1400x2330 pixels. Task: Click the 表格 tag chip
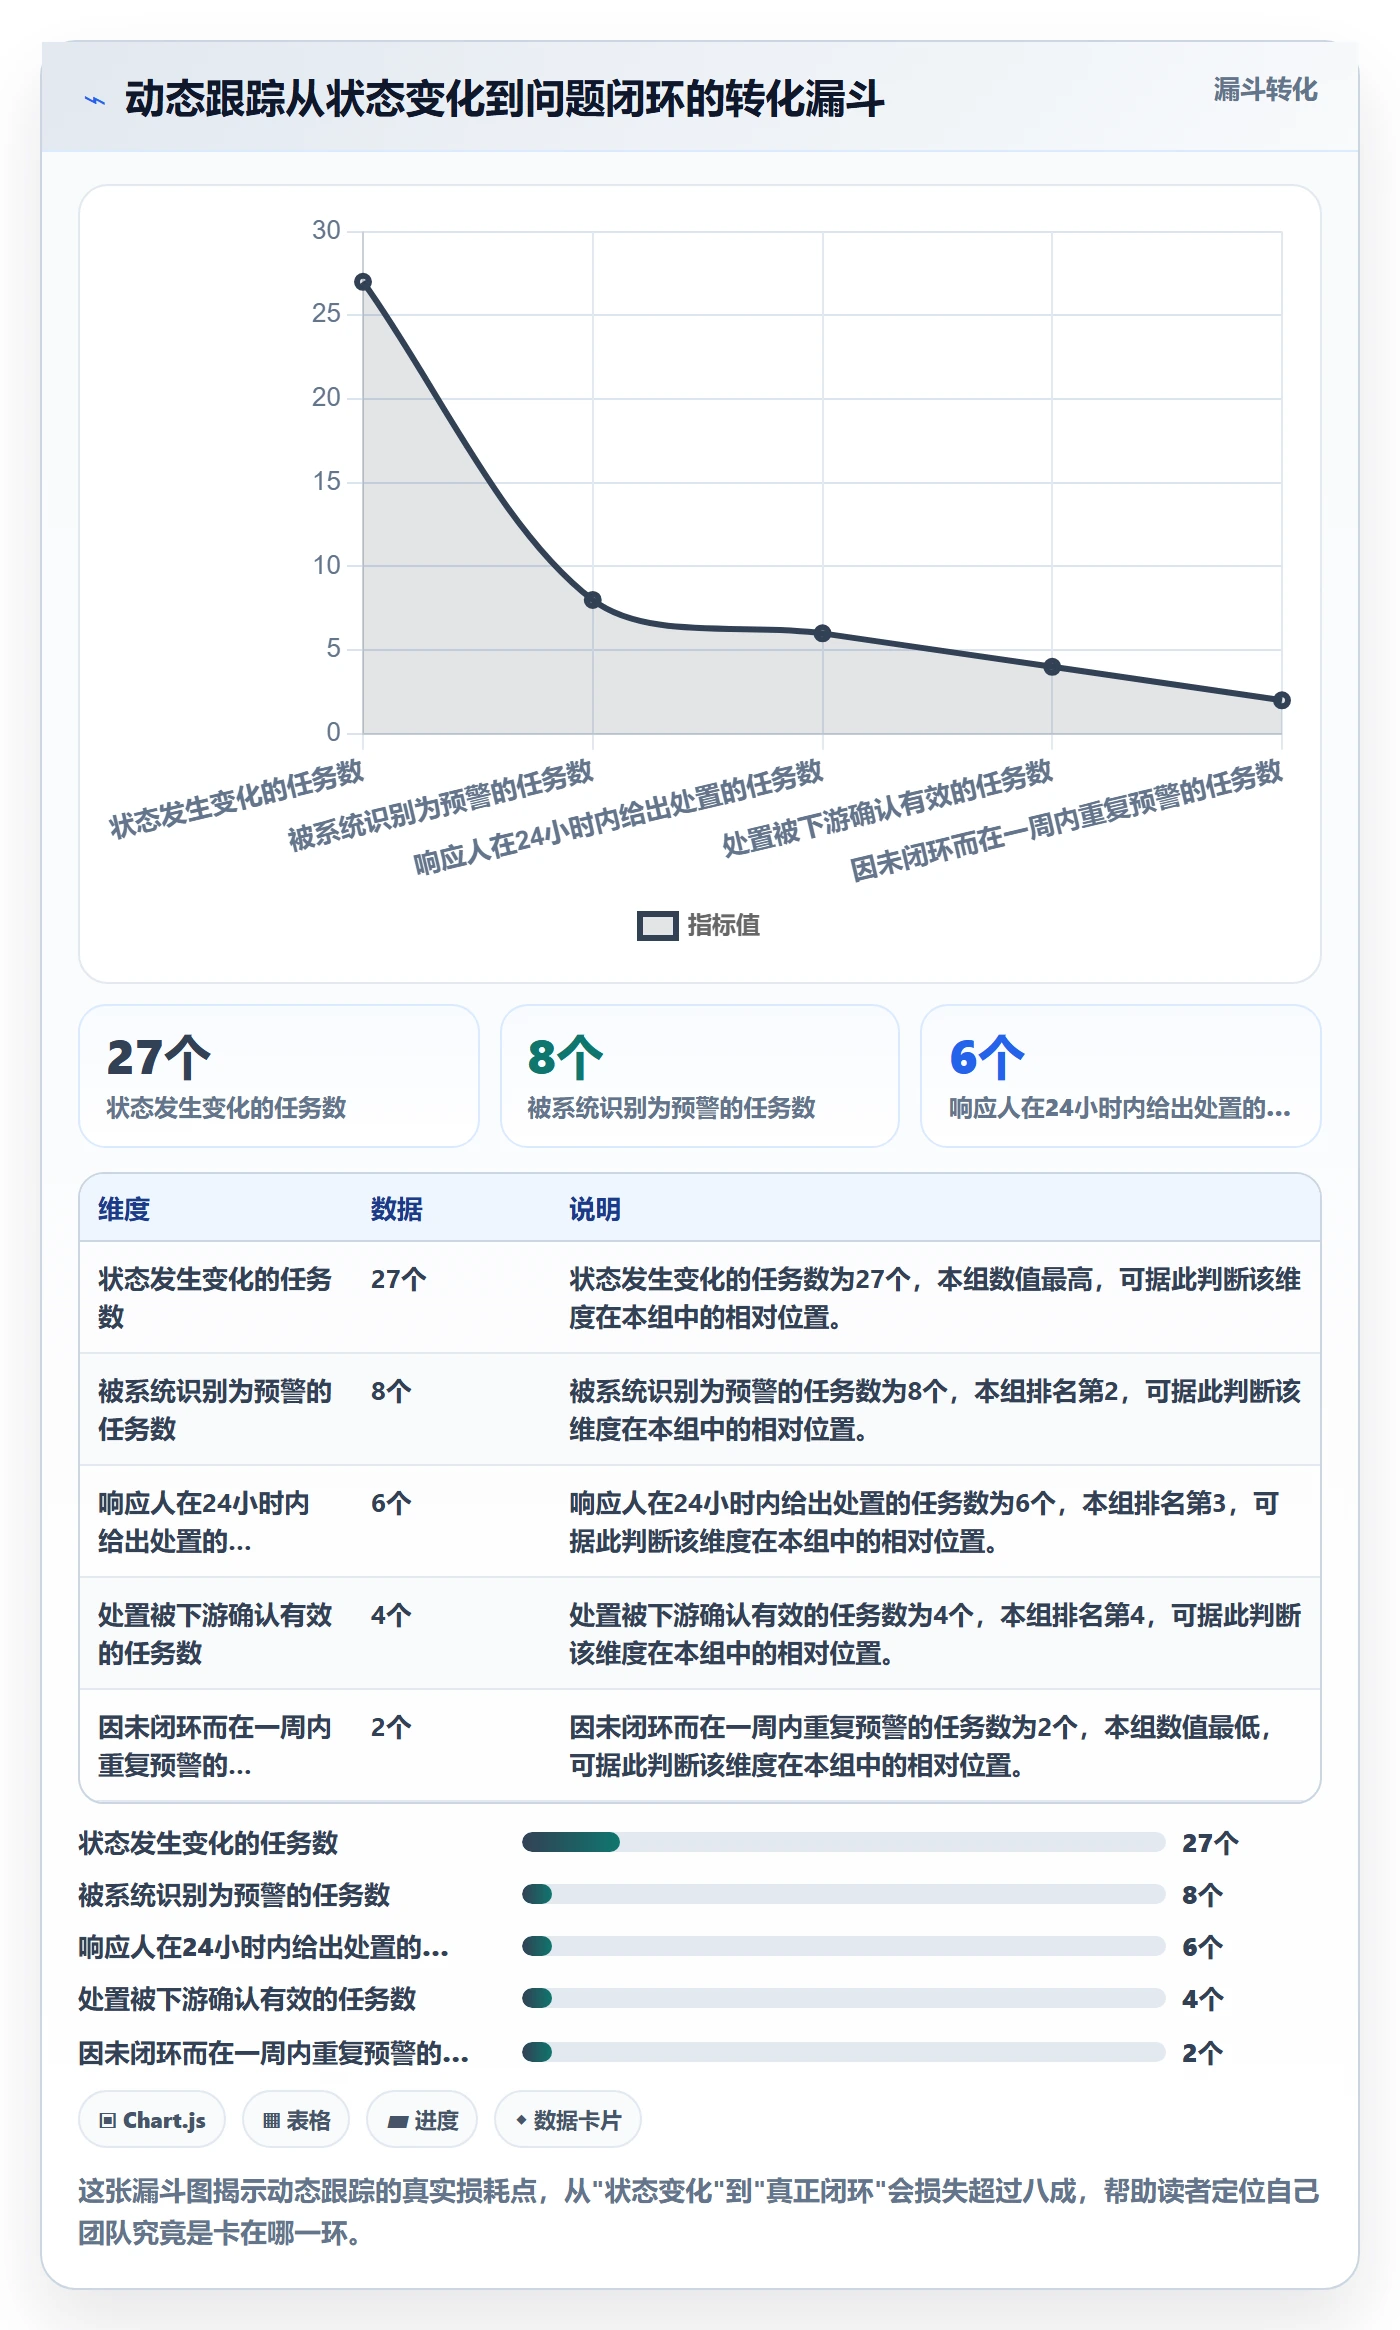click(x=296, y=2119)
